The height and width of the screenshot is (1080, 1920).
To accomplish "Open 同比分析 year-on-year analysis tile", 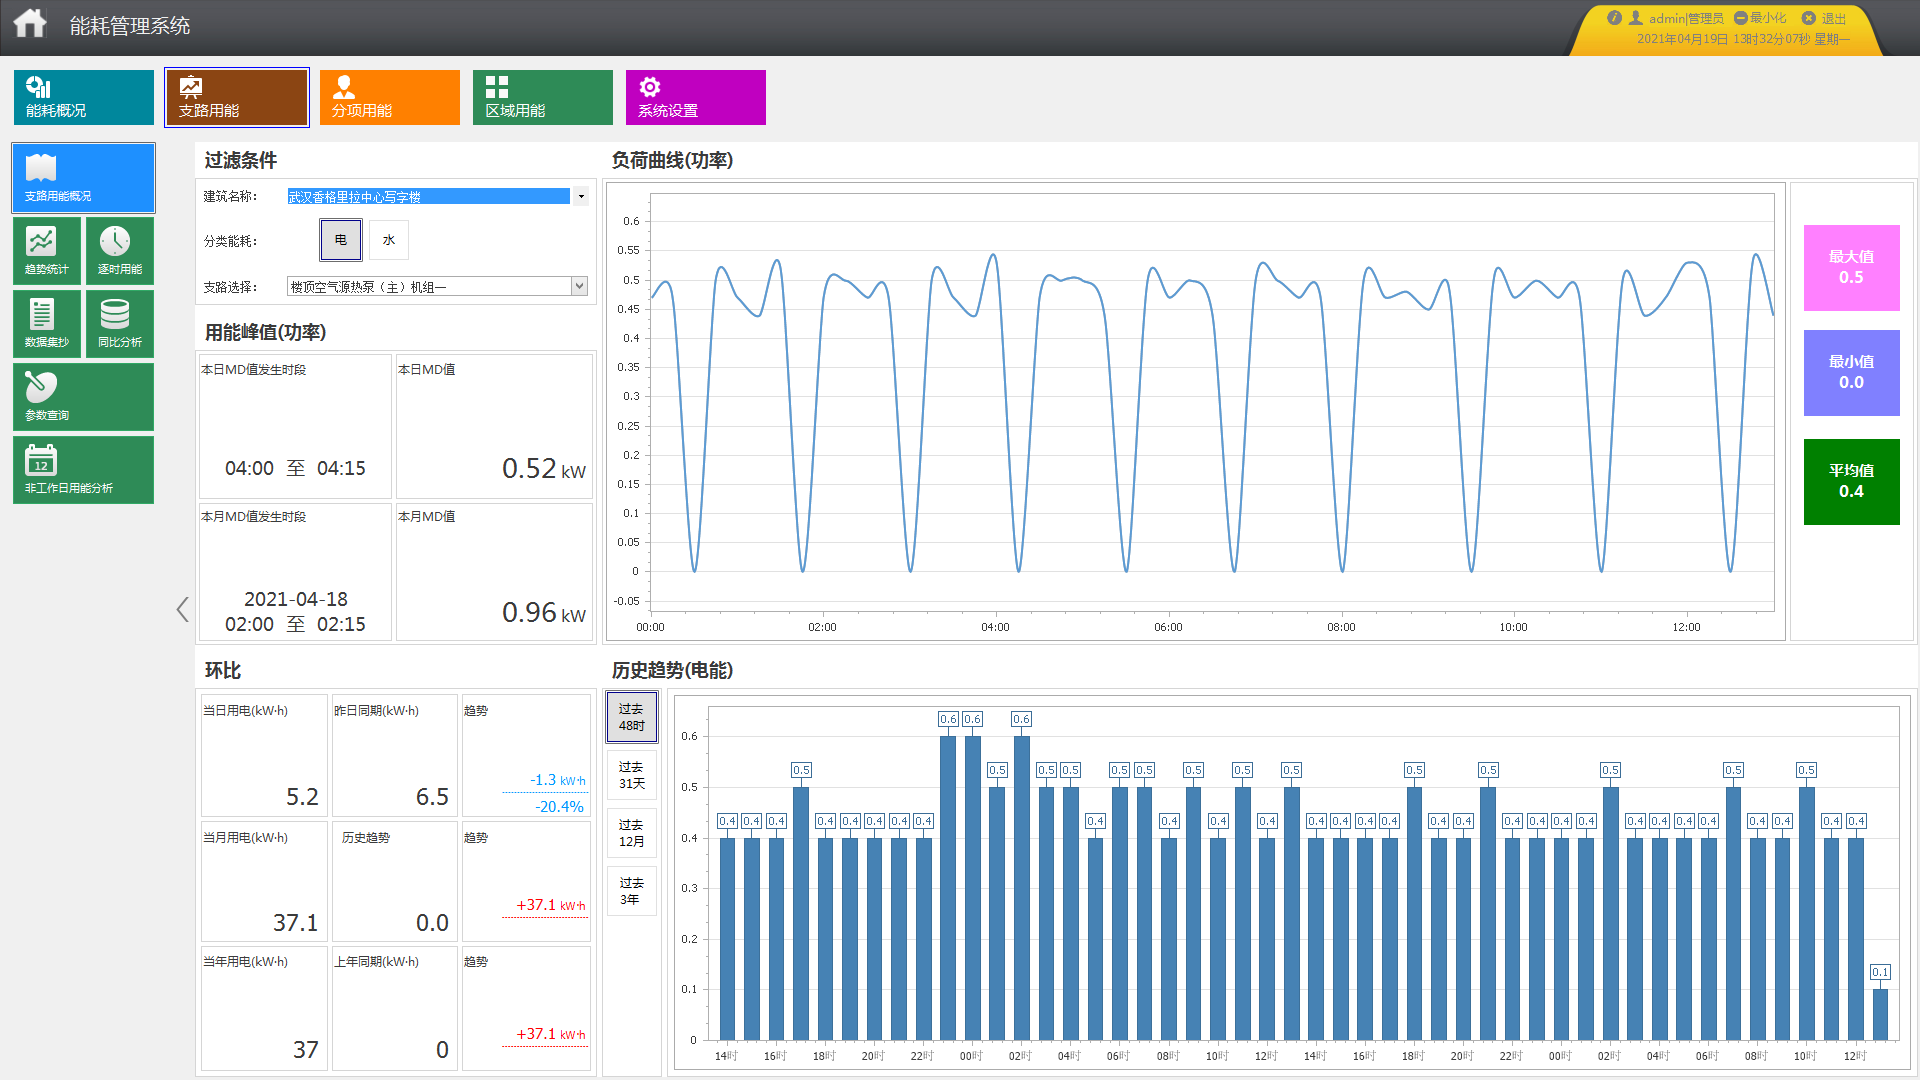I will [119, 323].
